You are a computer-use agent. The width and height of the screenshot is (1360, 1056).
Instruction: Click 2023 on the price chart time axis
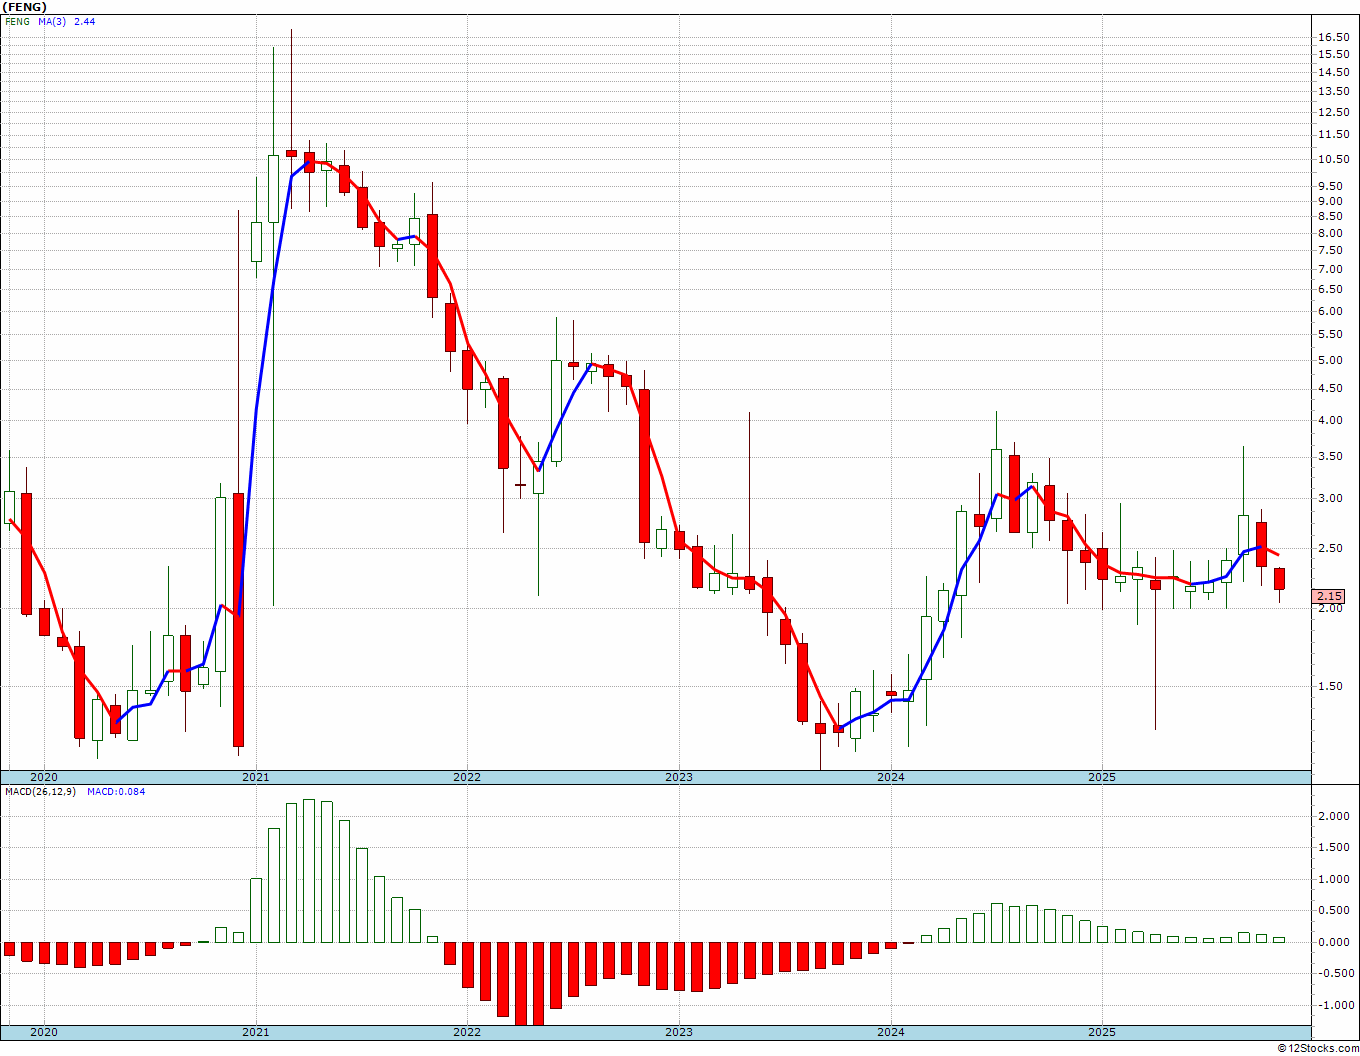pos(678,777)
